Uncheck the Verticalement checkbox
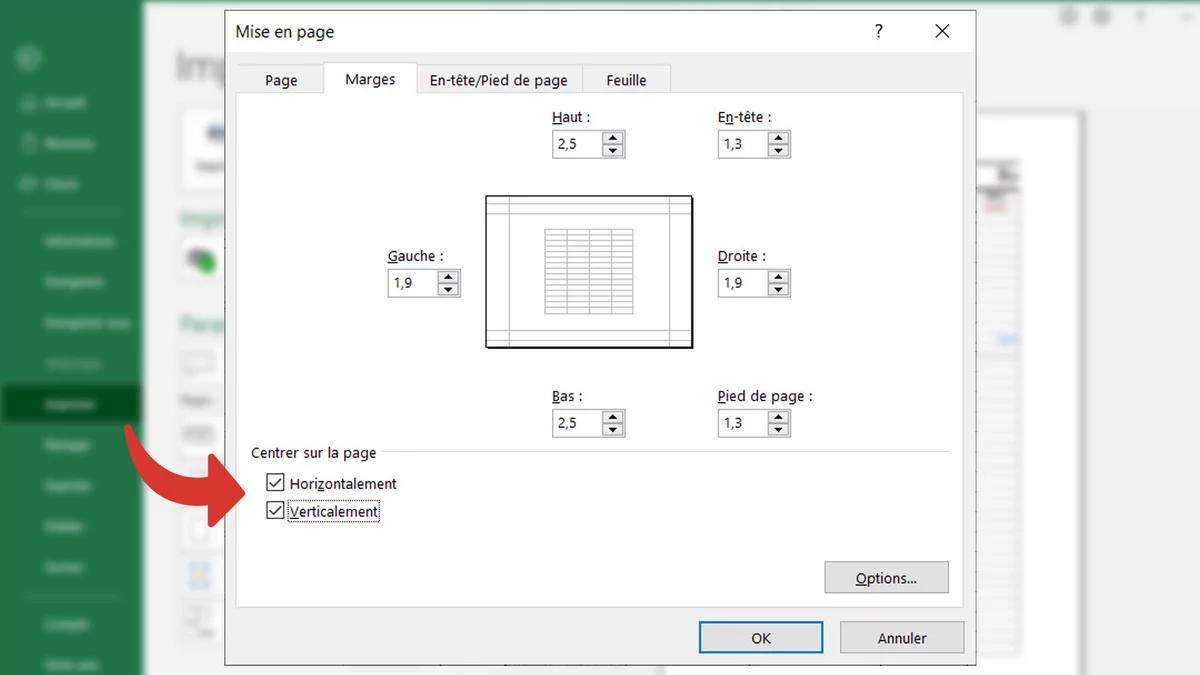The width and height of the screenshot is (1200, 675). click(x=275, y=511)
